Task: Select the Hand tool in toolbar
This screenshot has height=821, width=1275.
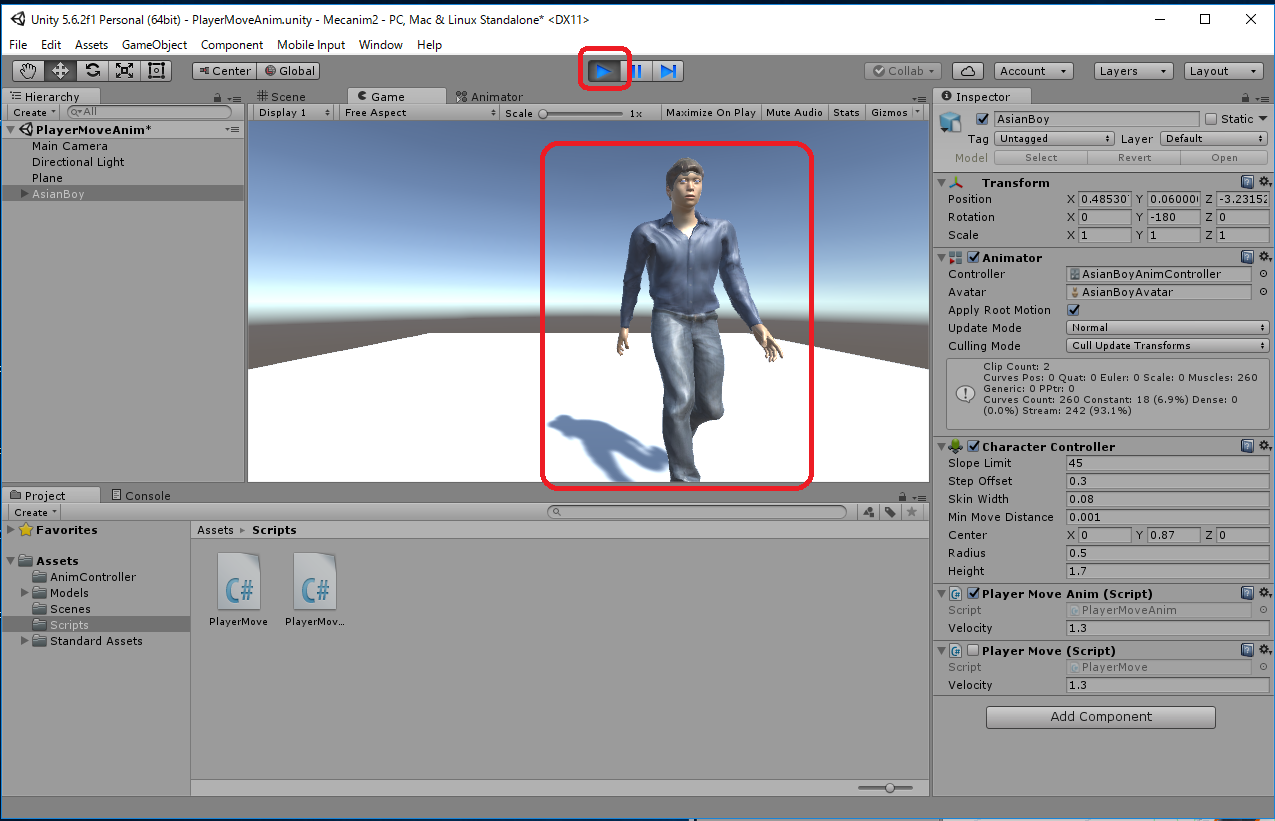Action: tap(28, 71)
